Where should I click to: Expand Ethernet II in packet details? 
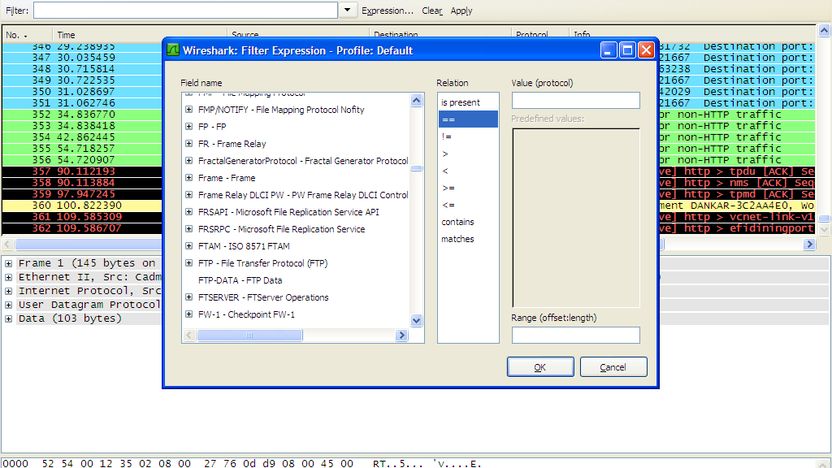[x=8, y=277]
